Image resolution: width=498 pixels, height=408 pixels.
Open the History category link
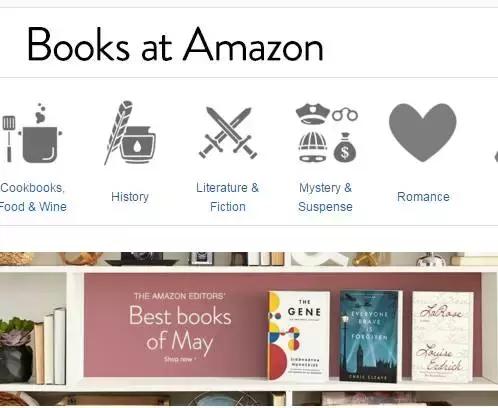[x=130, y=197]
